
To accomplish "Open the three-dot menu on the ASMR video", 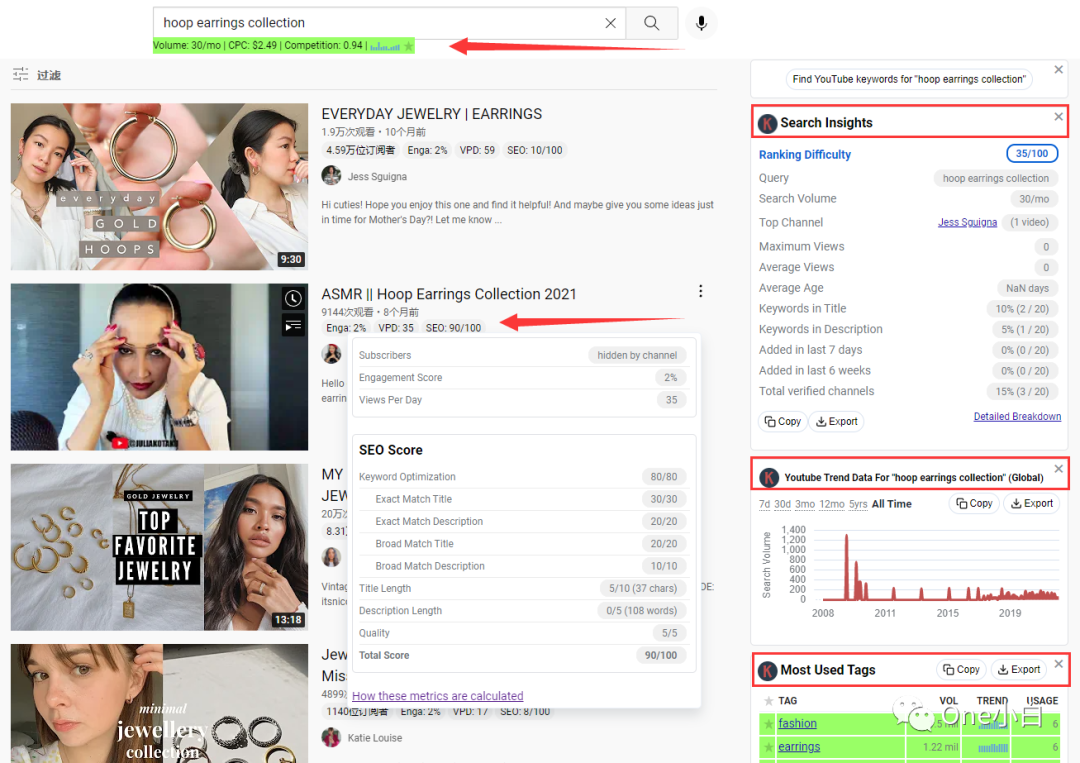I will pos(701,291).
